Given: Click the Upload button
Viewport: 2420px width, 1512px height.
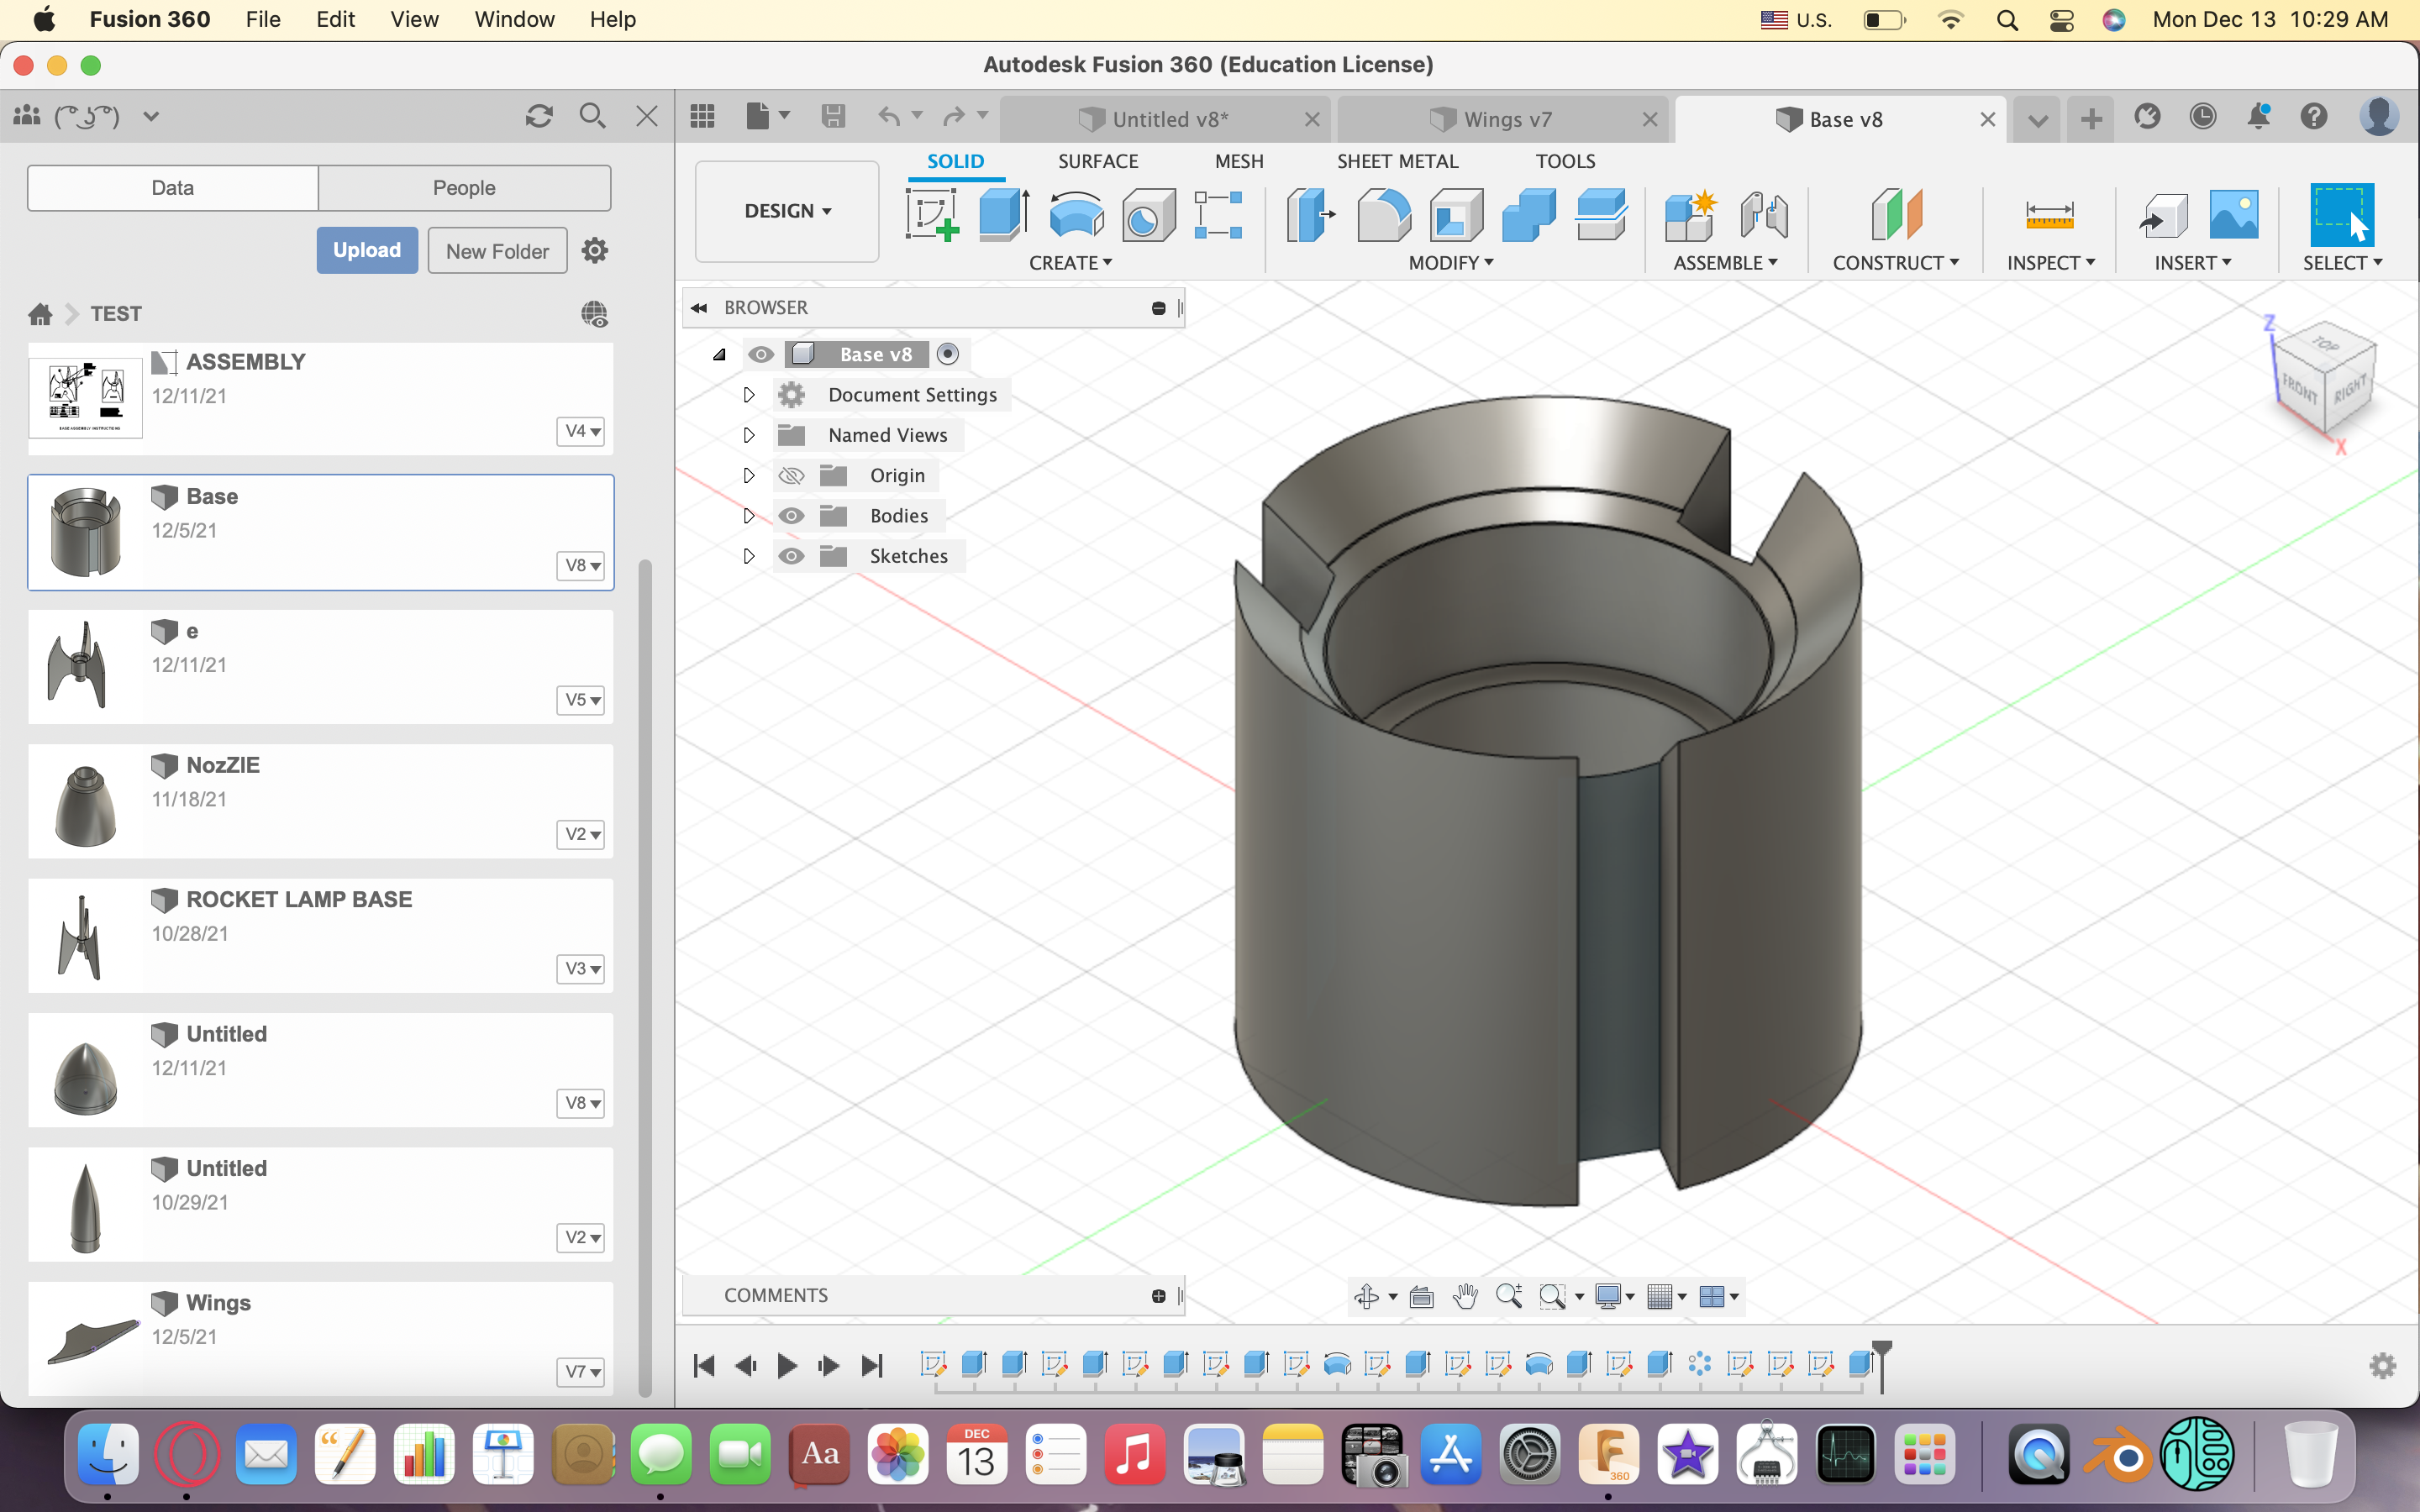Looking at the screenshot, I should 366,250.
